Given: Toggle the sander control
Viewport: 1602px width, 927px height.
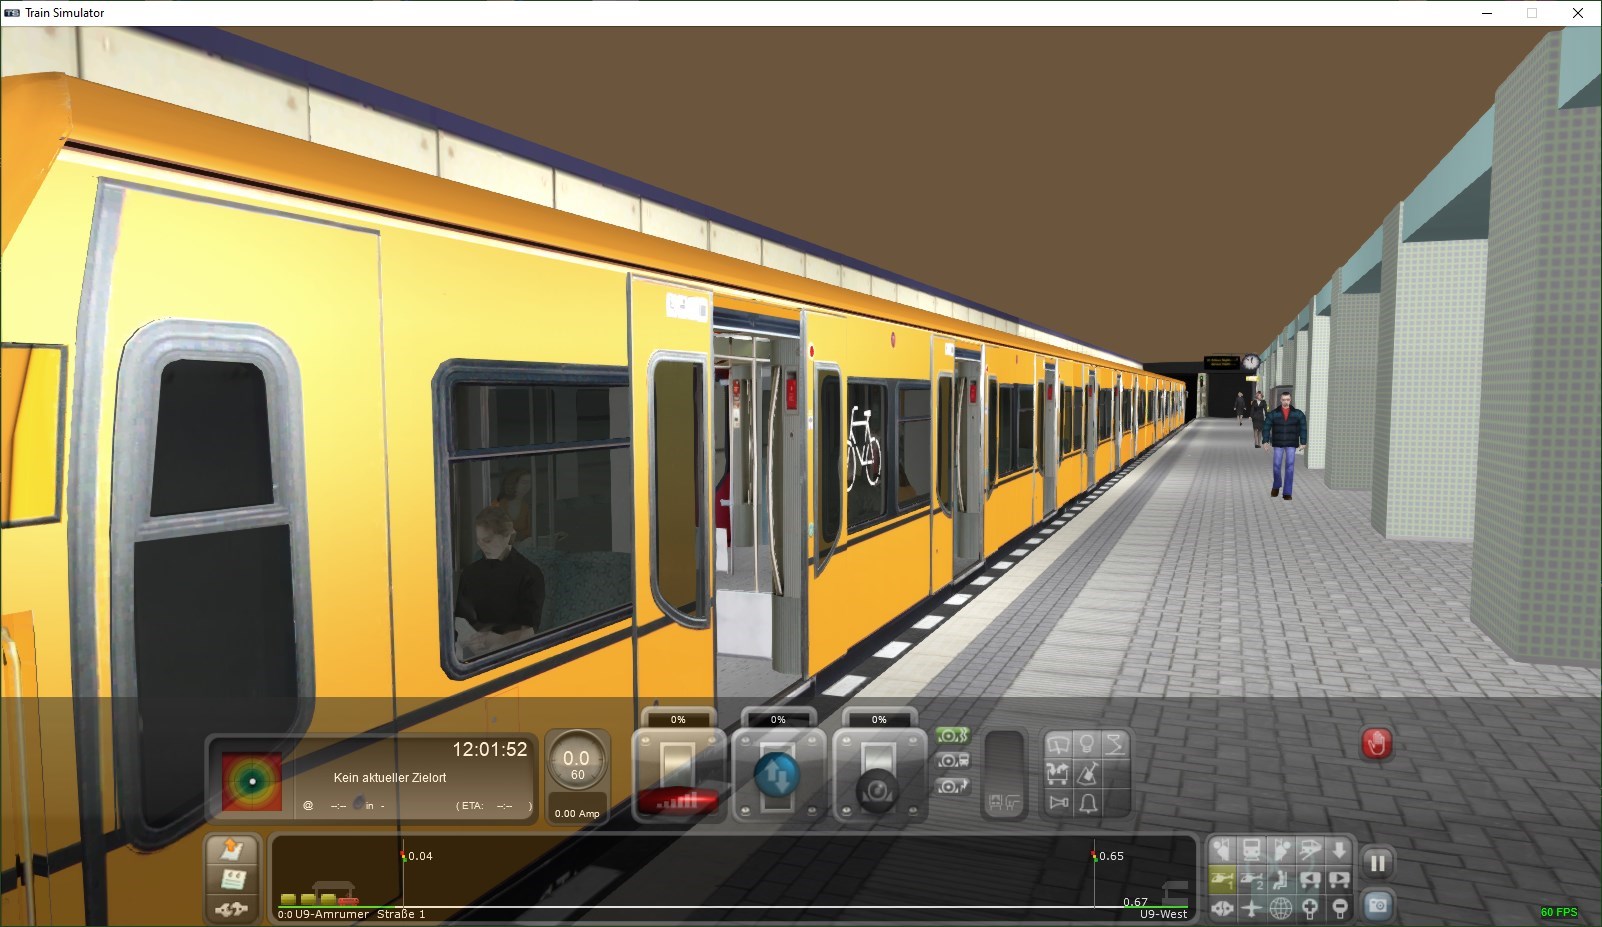Looking at the screenshot, I should (x=1088, y=773).
